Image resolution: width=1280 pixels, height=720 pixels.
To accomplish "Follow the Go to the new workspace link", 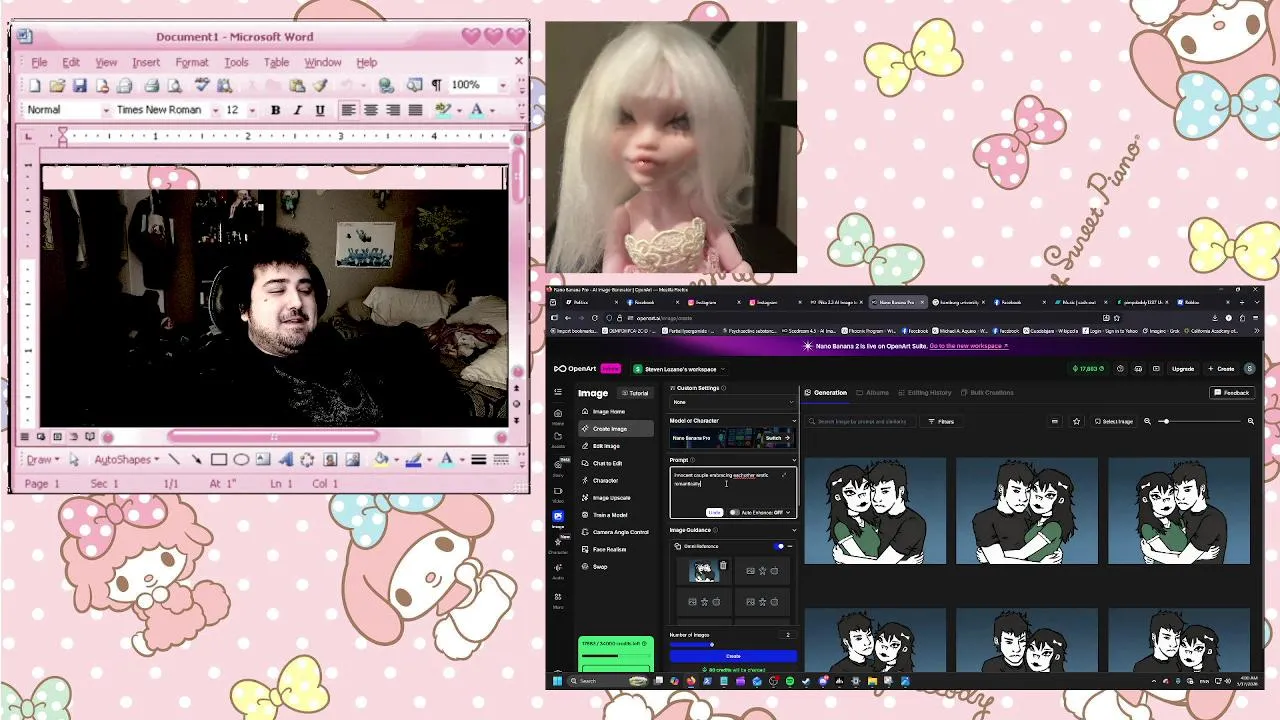I will [969, 346].
